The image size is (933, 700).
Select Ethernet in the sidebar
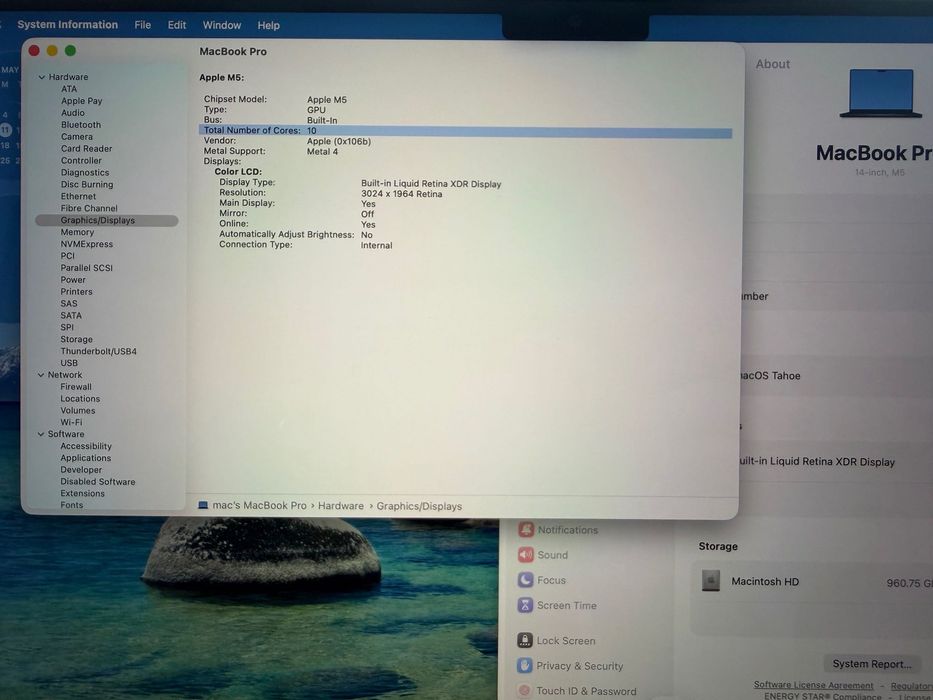click(x=78, y=196)
